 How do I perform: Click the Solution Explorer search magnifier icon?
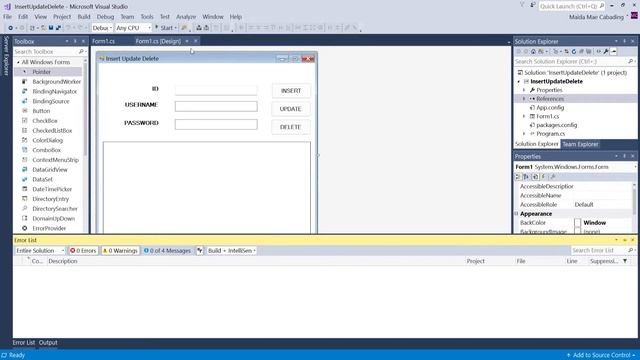coord(631,61)
